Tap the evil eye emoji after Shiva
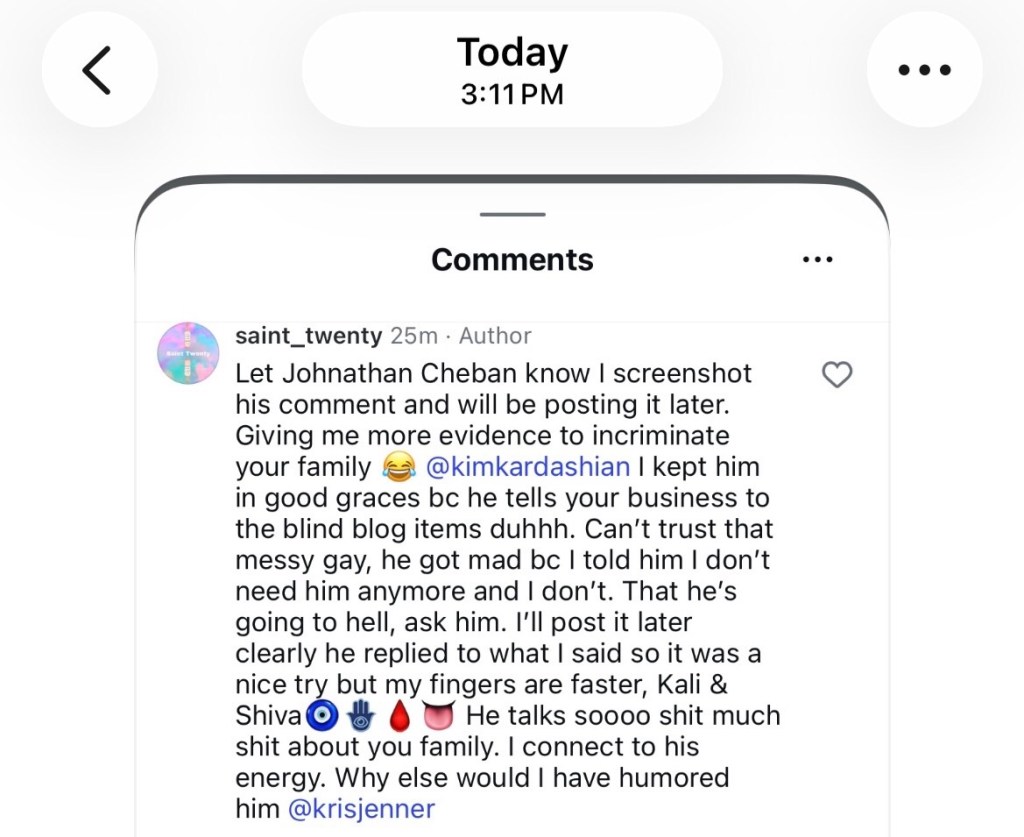 [321, 716]
